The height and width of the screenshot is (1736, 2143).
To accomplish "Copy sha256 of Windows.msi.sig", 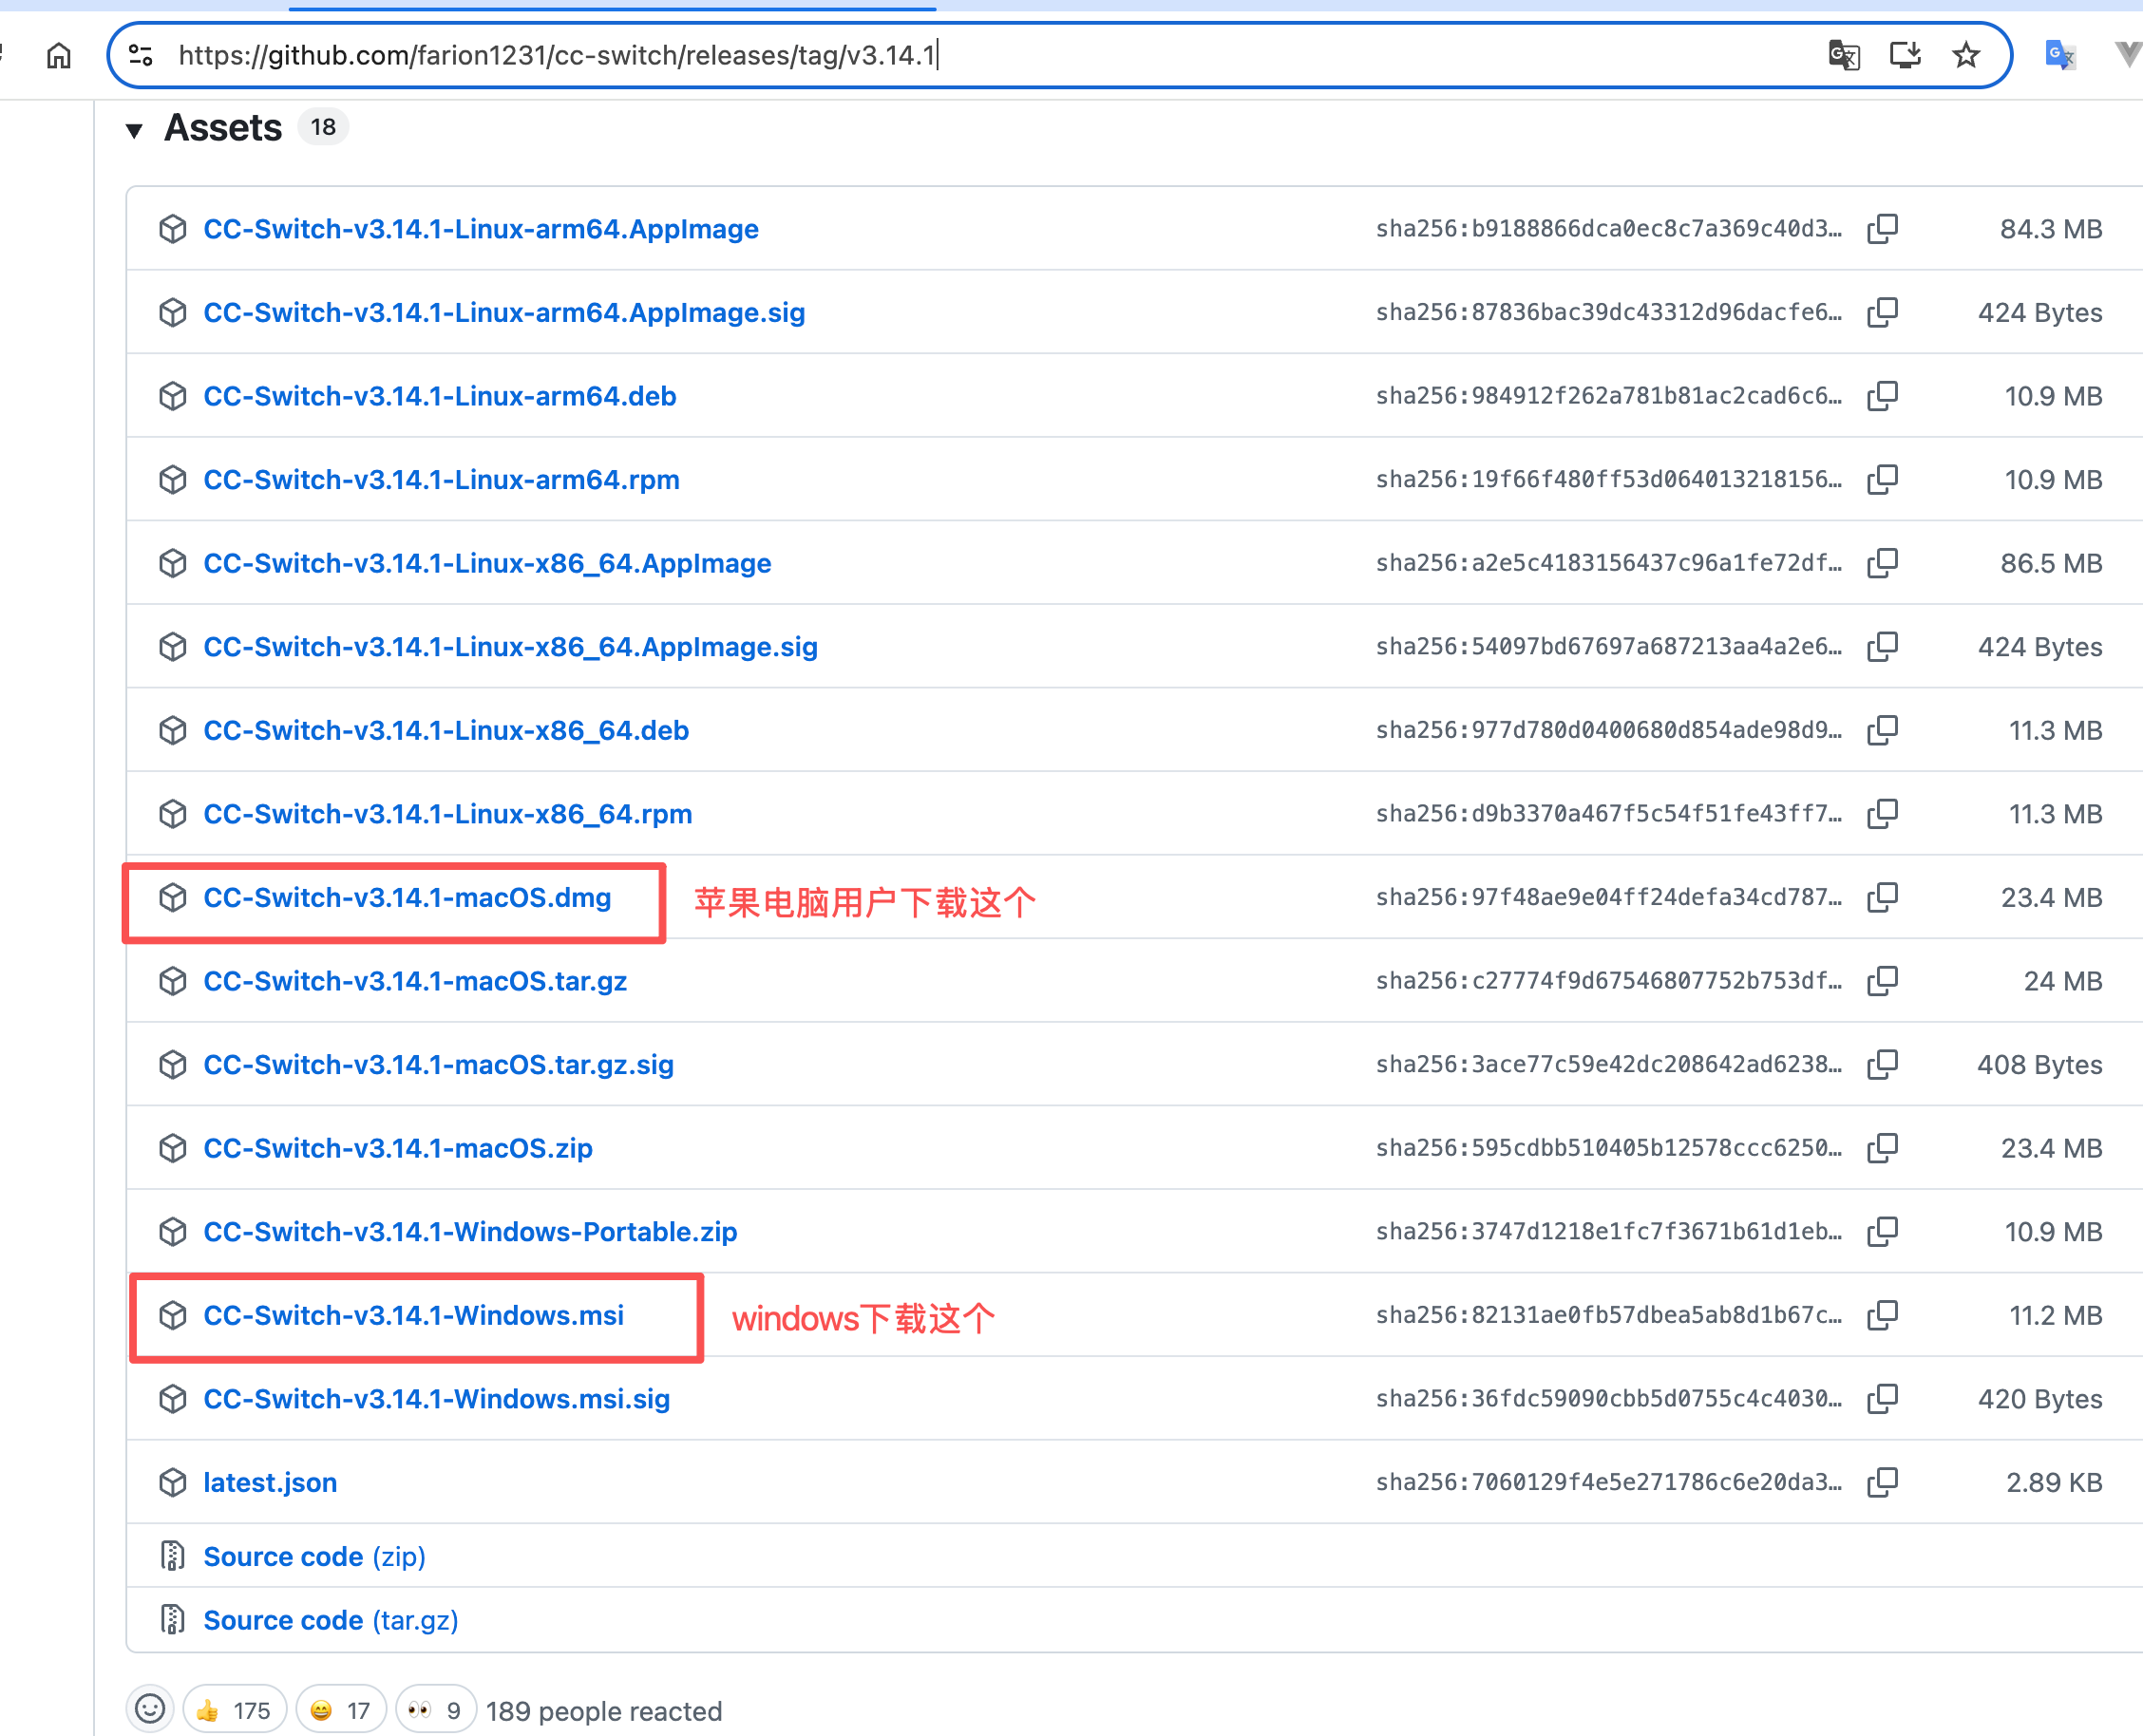I will coord(1882,1399).
